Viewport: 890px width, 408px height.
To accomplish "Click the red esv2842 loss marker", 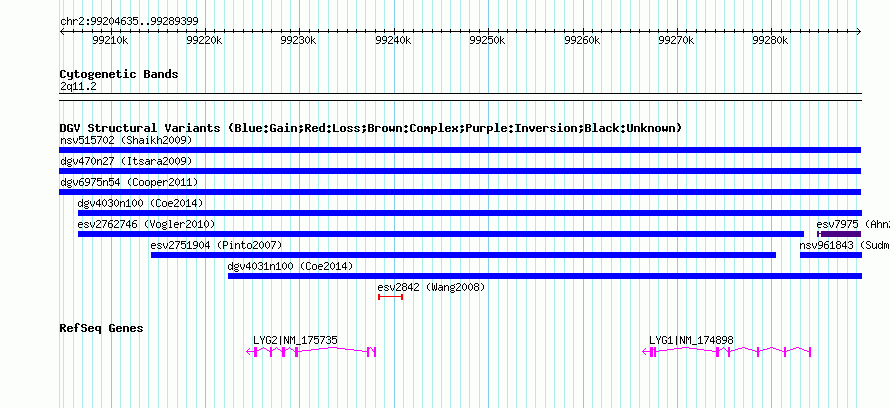I will (x=391, y=297).
